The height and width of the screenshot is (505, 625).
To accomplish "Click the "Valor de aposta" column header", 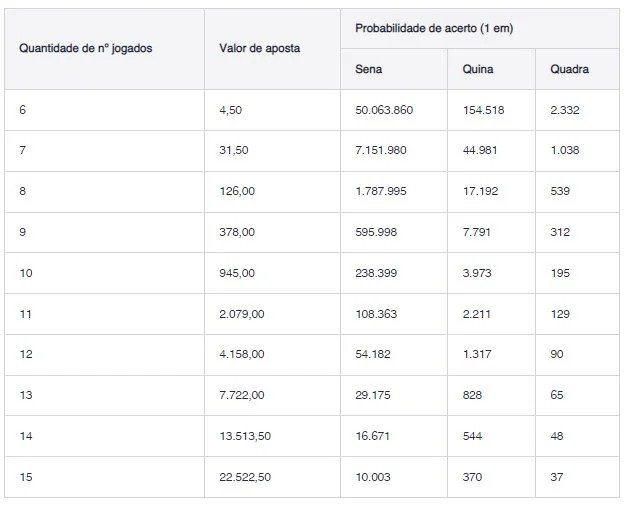I will (259, 48).
